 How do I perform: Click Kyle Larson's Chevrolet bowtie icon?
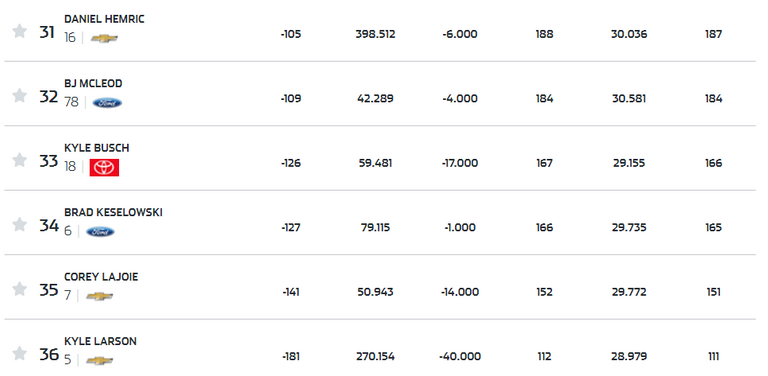point(99,361)
